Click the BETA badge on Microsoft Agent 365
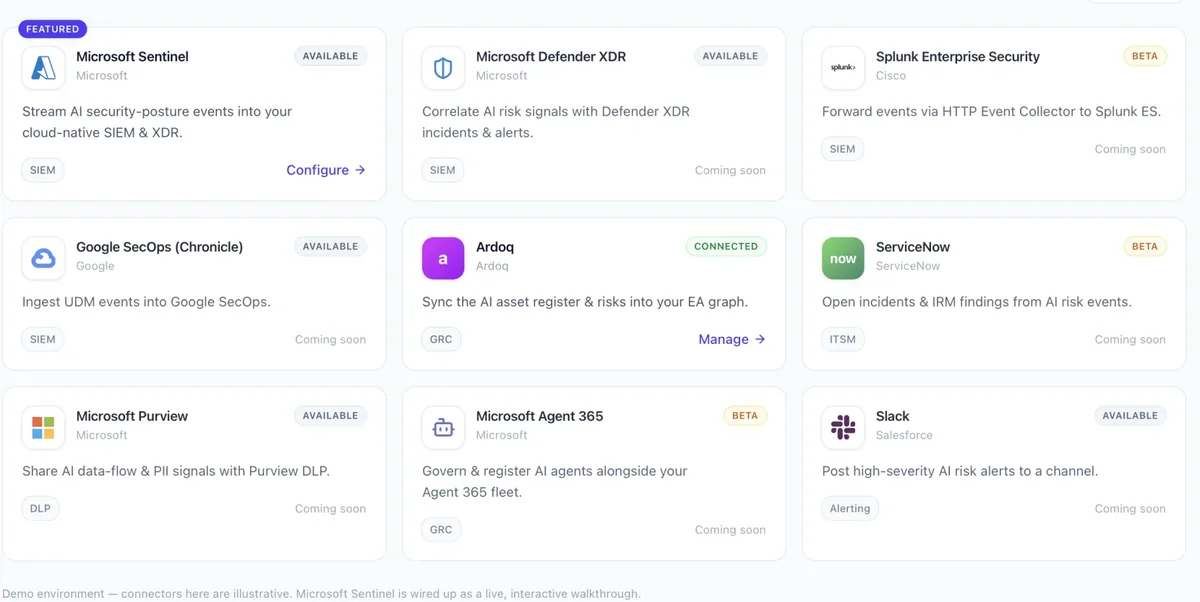The height and width of the screenshot is (602, 1200). tap(745, 415)
